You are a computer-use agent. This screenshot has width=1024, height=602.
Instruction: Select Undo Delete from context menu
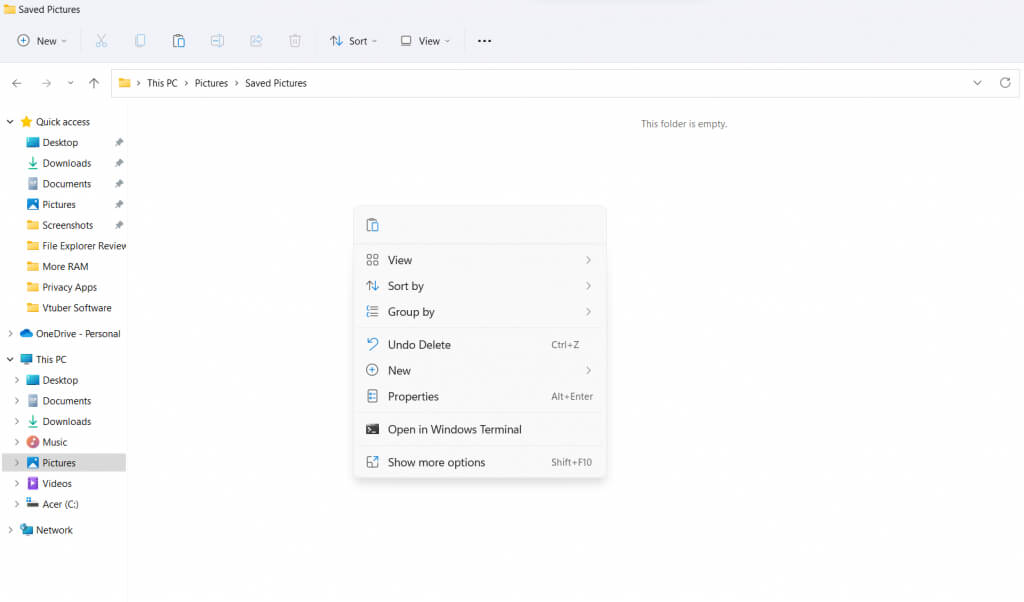(419, 345)
